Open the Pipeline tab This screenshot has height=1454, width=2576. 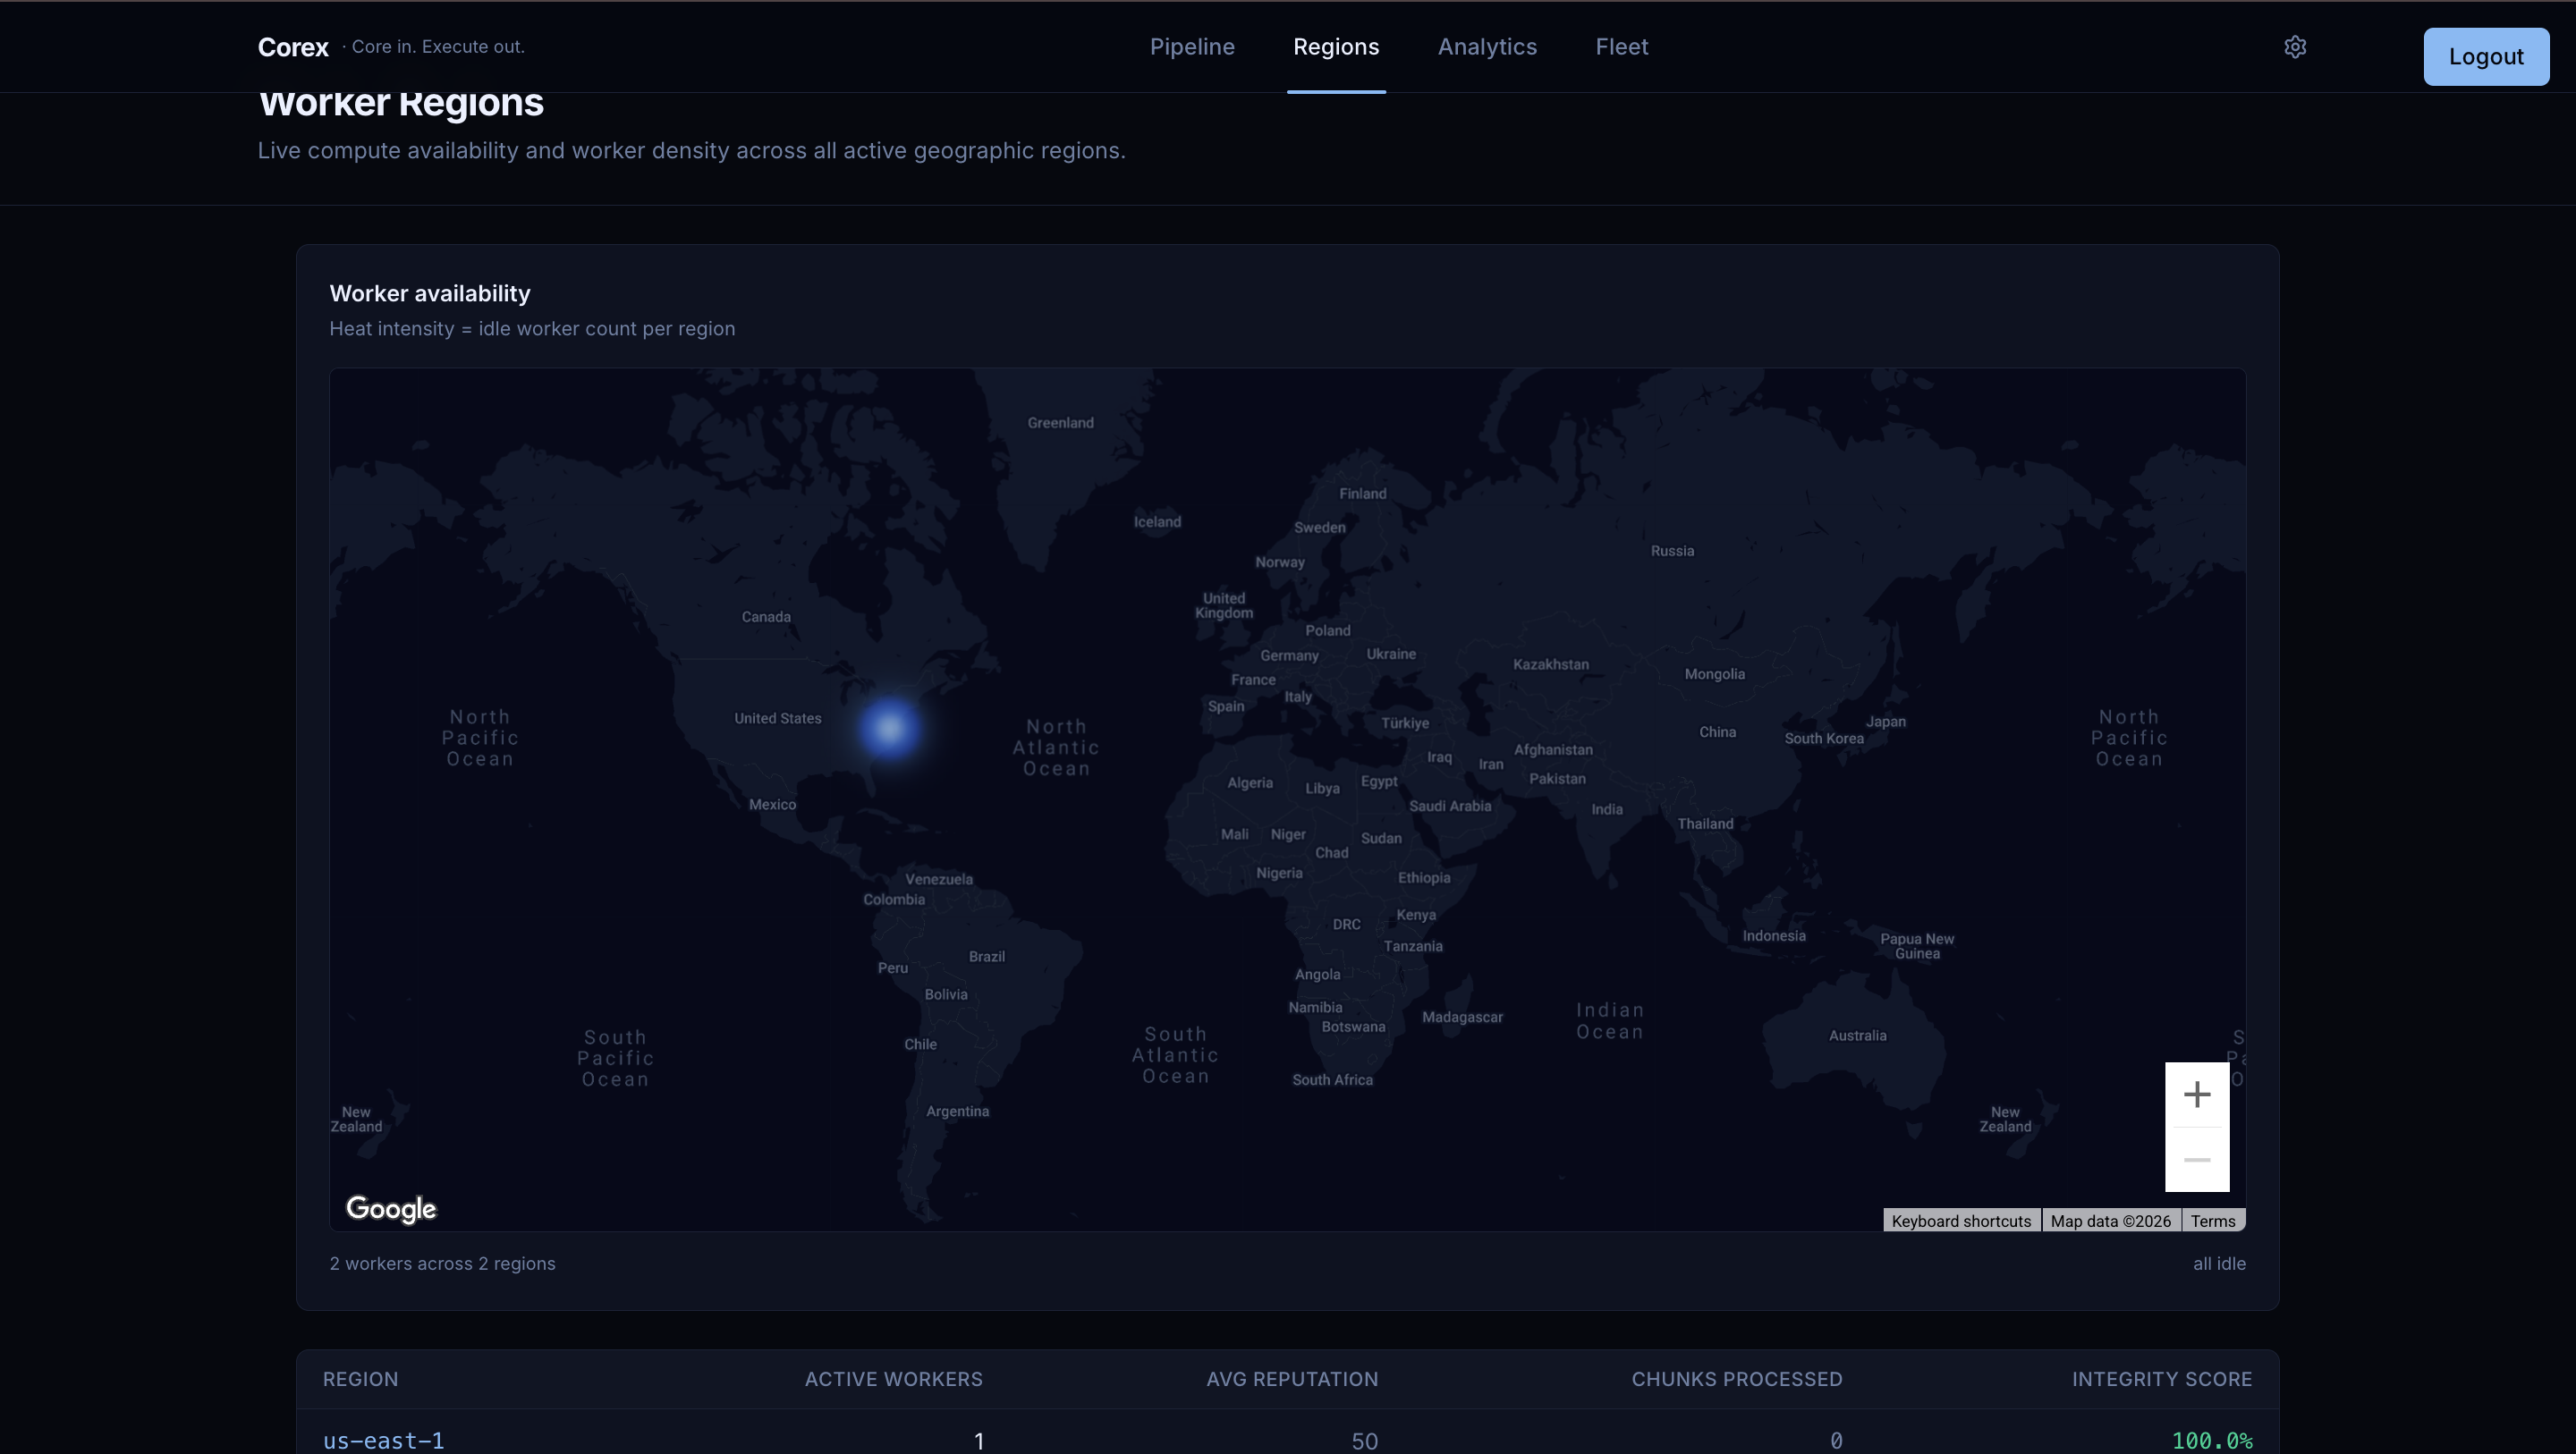[1191, 47]
